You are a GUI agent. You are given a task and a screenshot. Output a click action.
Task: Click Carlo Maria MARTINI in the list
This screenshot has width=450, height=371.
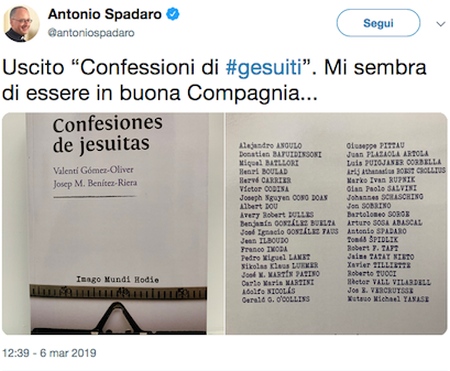tap(278, 283)
